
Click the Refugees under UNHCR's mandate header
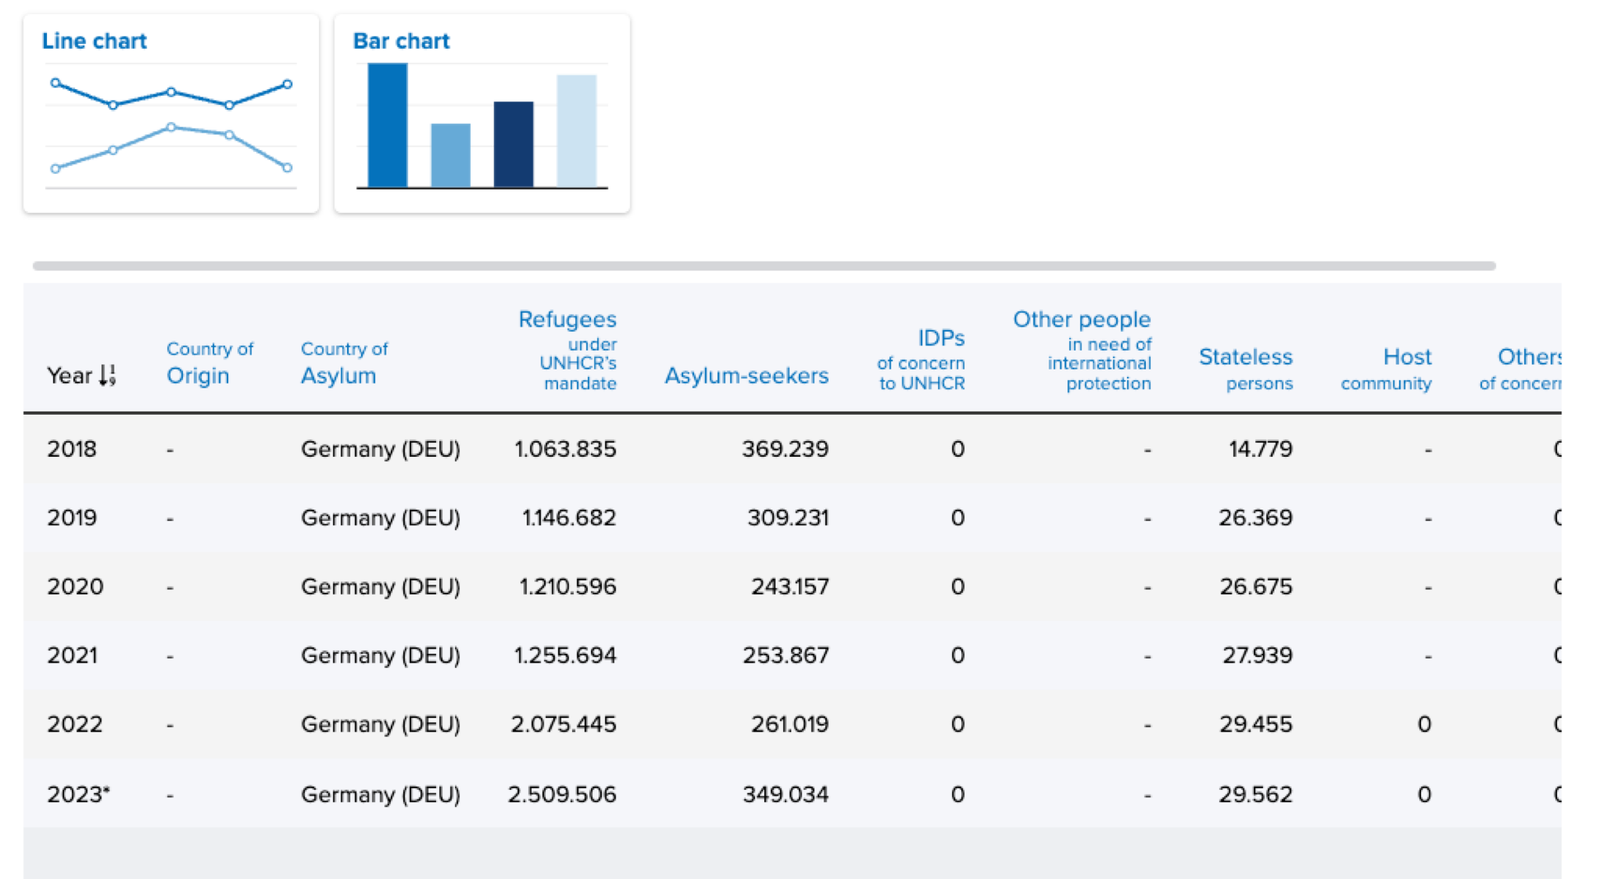567,349
